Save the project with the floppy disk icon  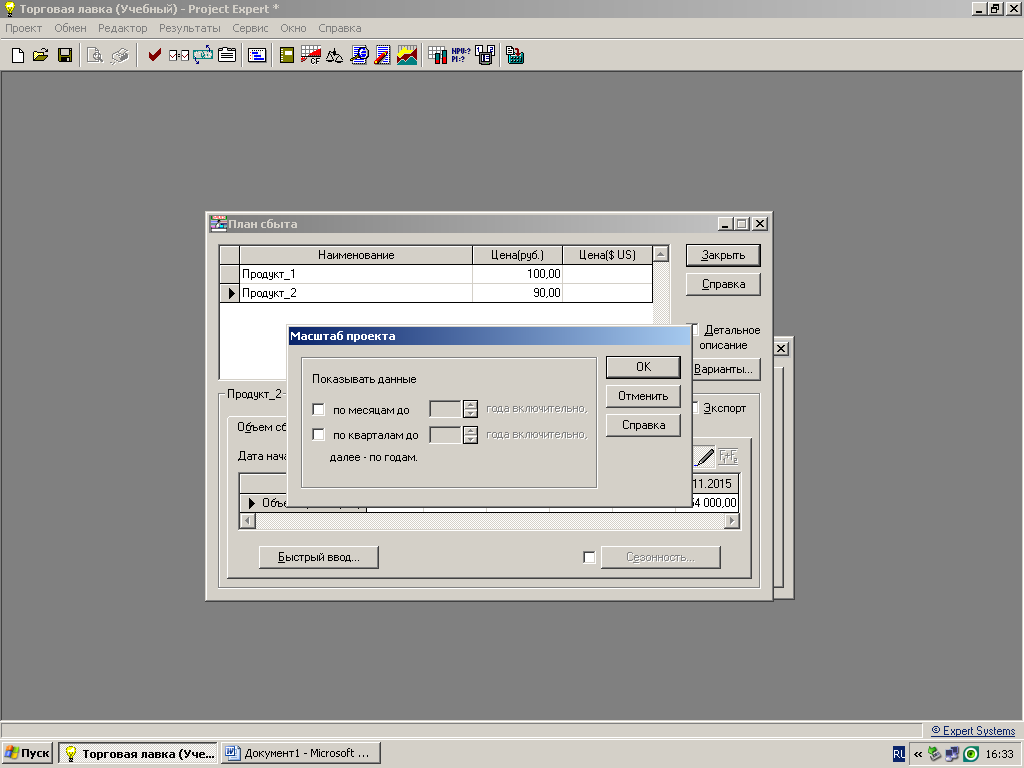(x=64, y=56)
